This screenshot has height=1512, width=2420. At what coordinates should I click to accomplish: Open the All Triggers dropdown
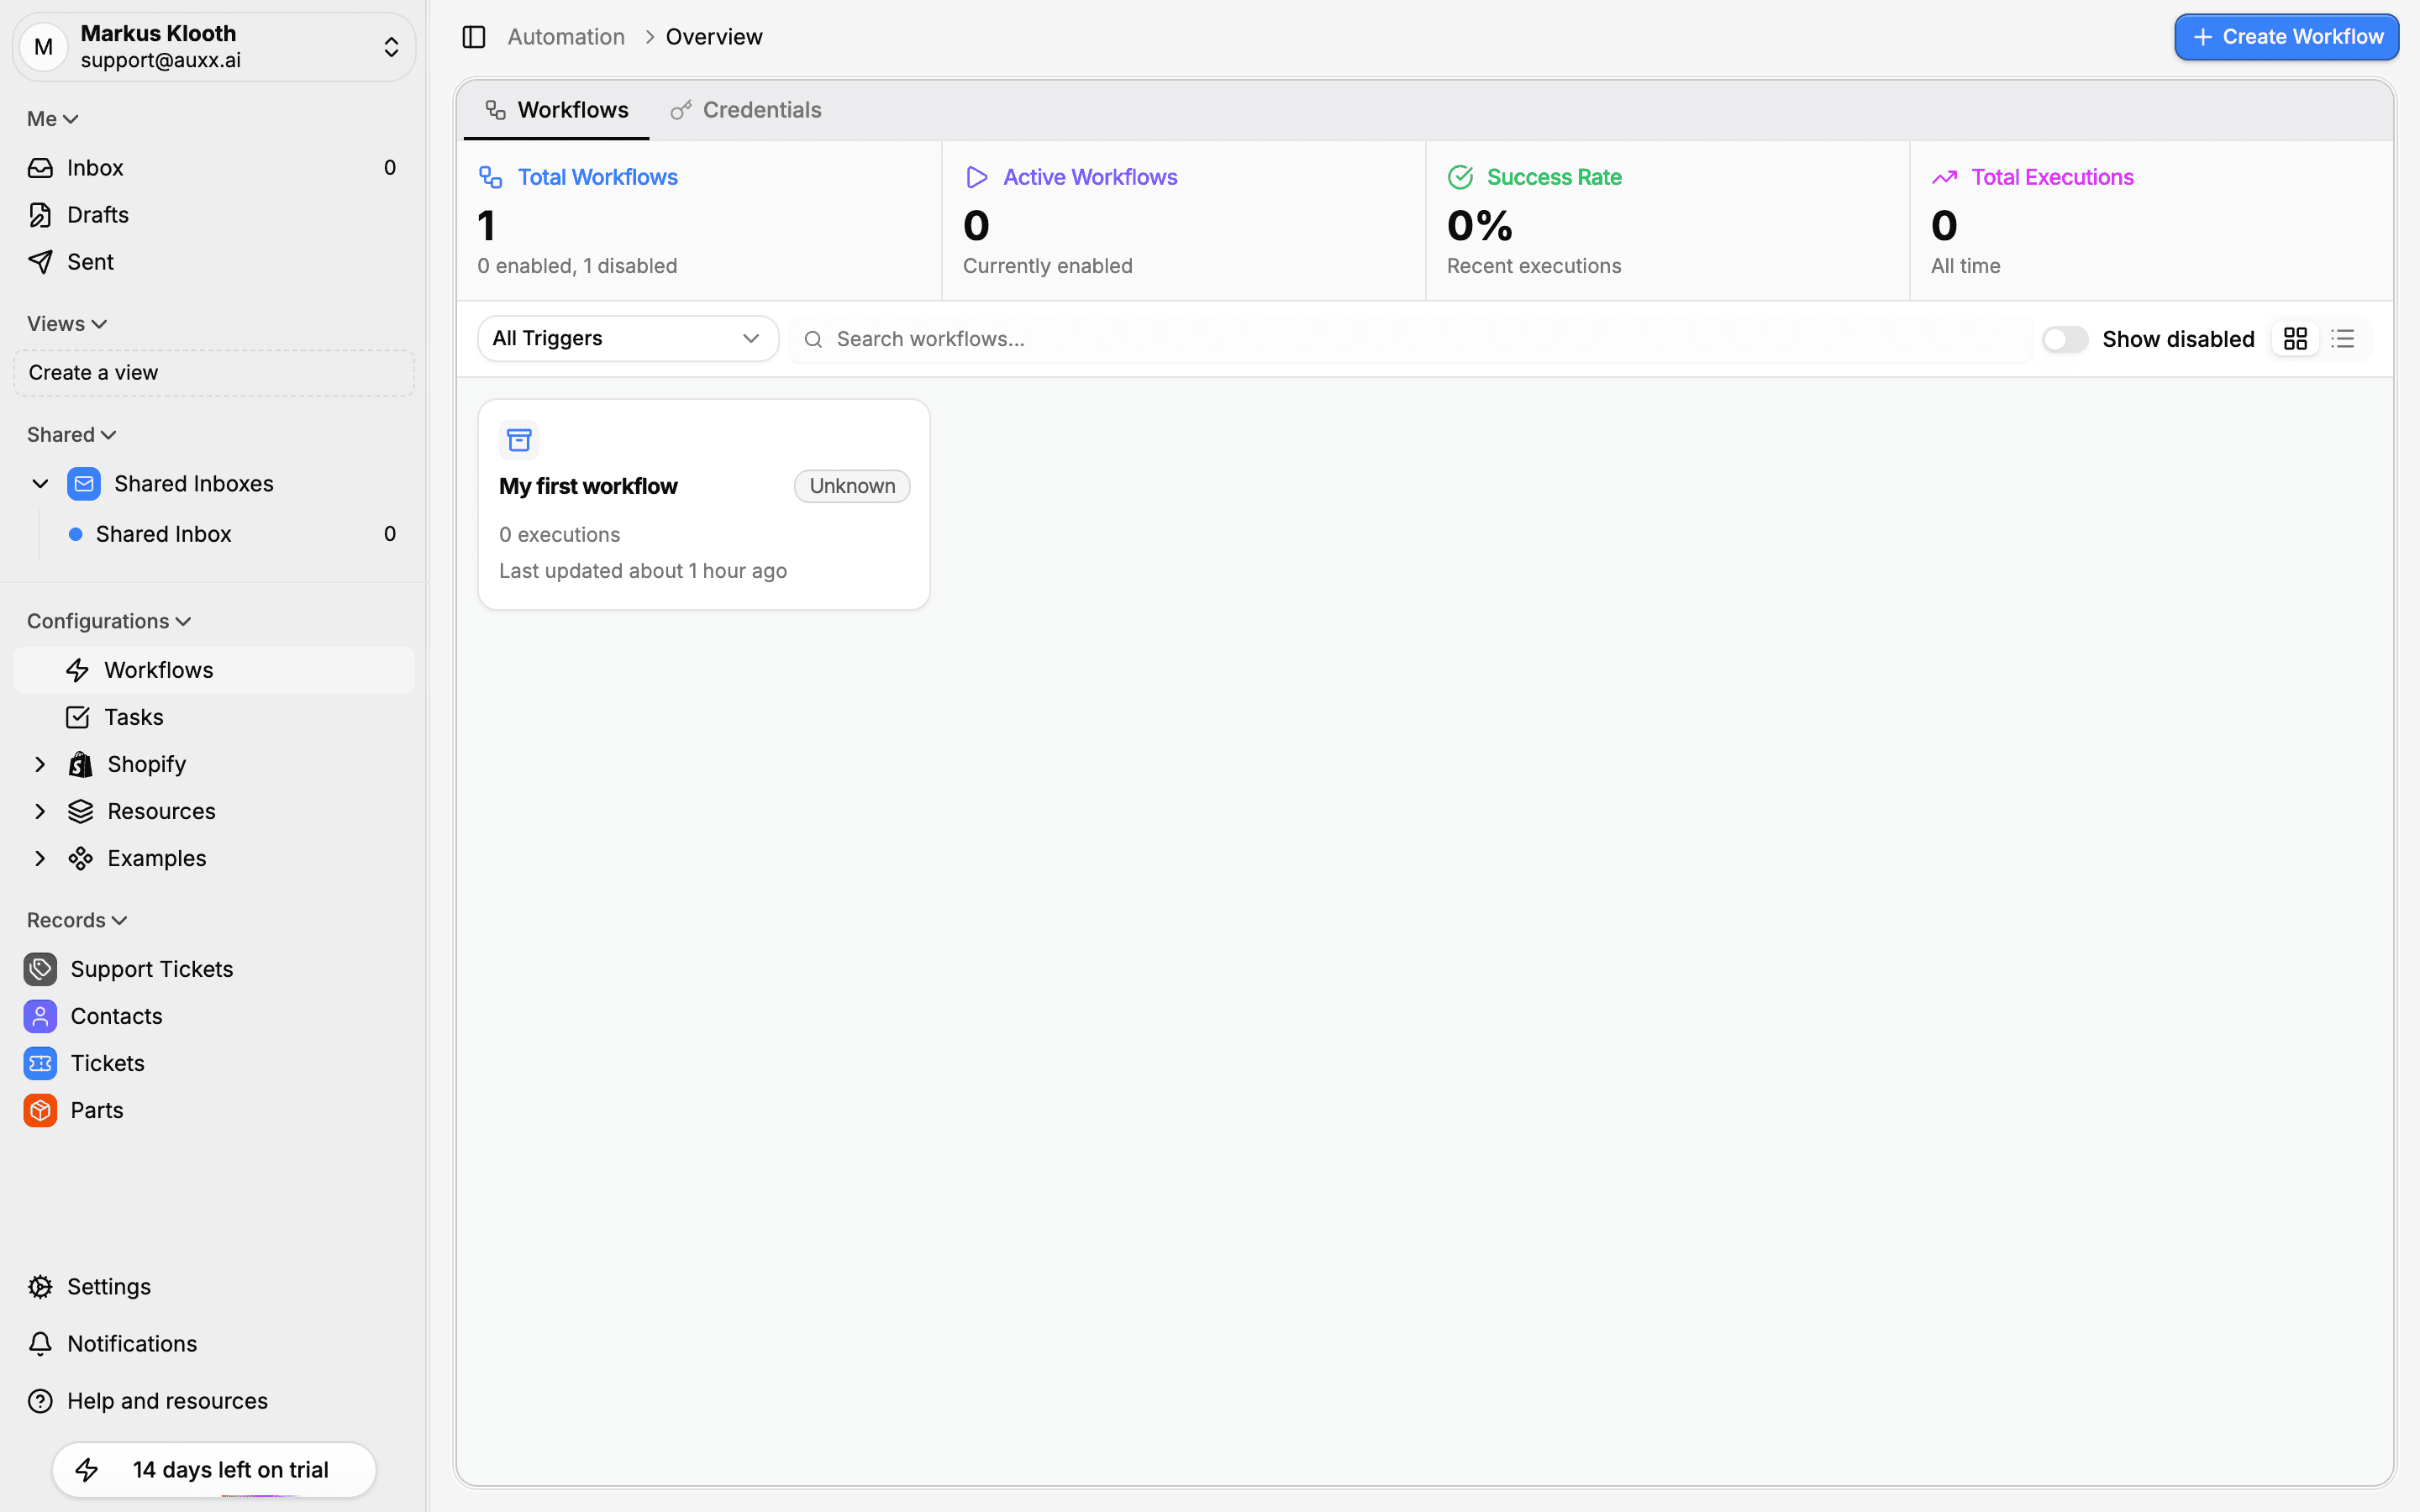click(628, 339)
